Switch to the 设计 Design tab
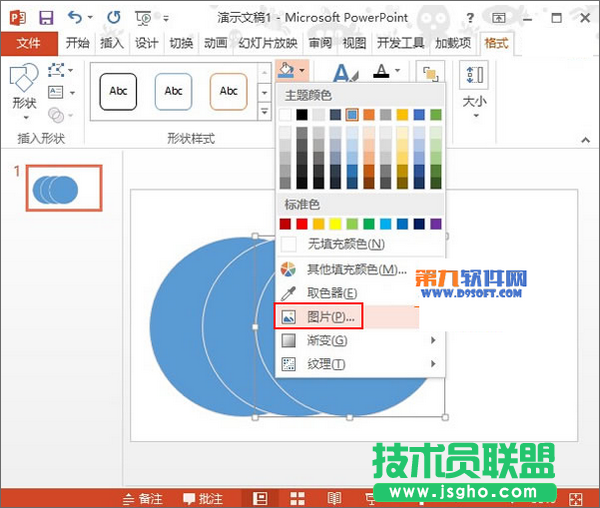 146,43
